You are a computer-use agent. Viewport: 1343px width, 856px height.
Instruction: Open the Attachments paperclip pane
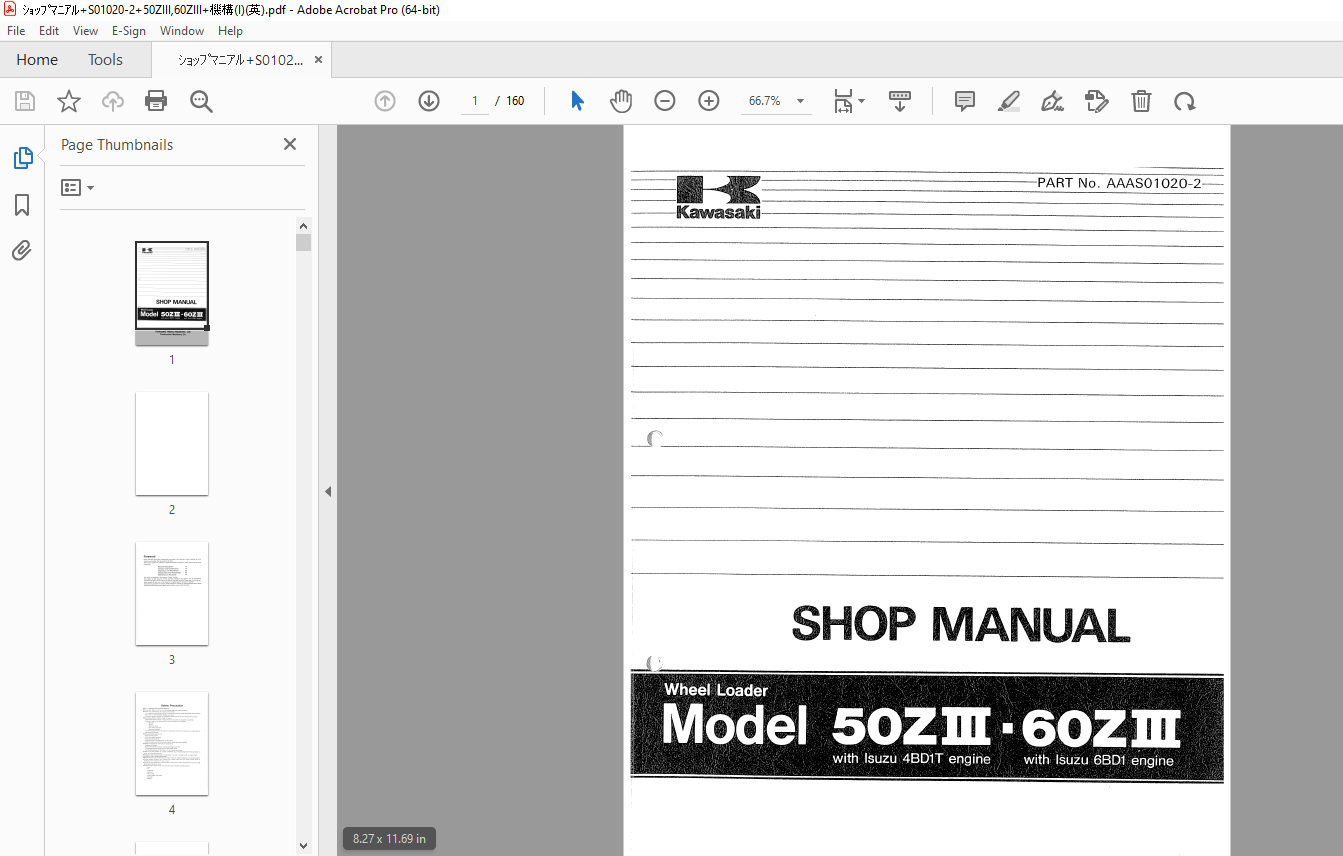pos(22,250)
